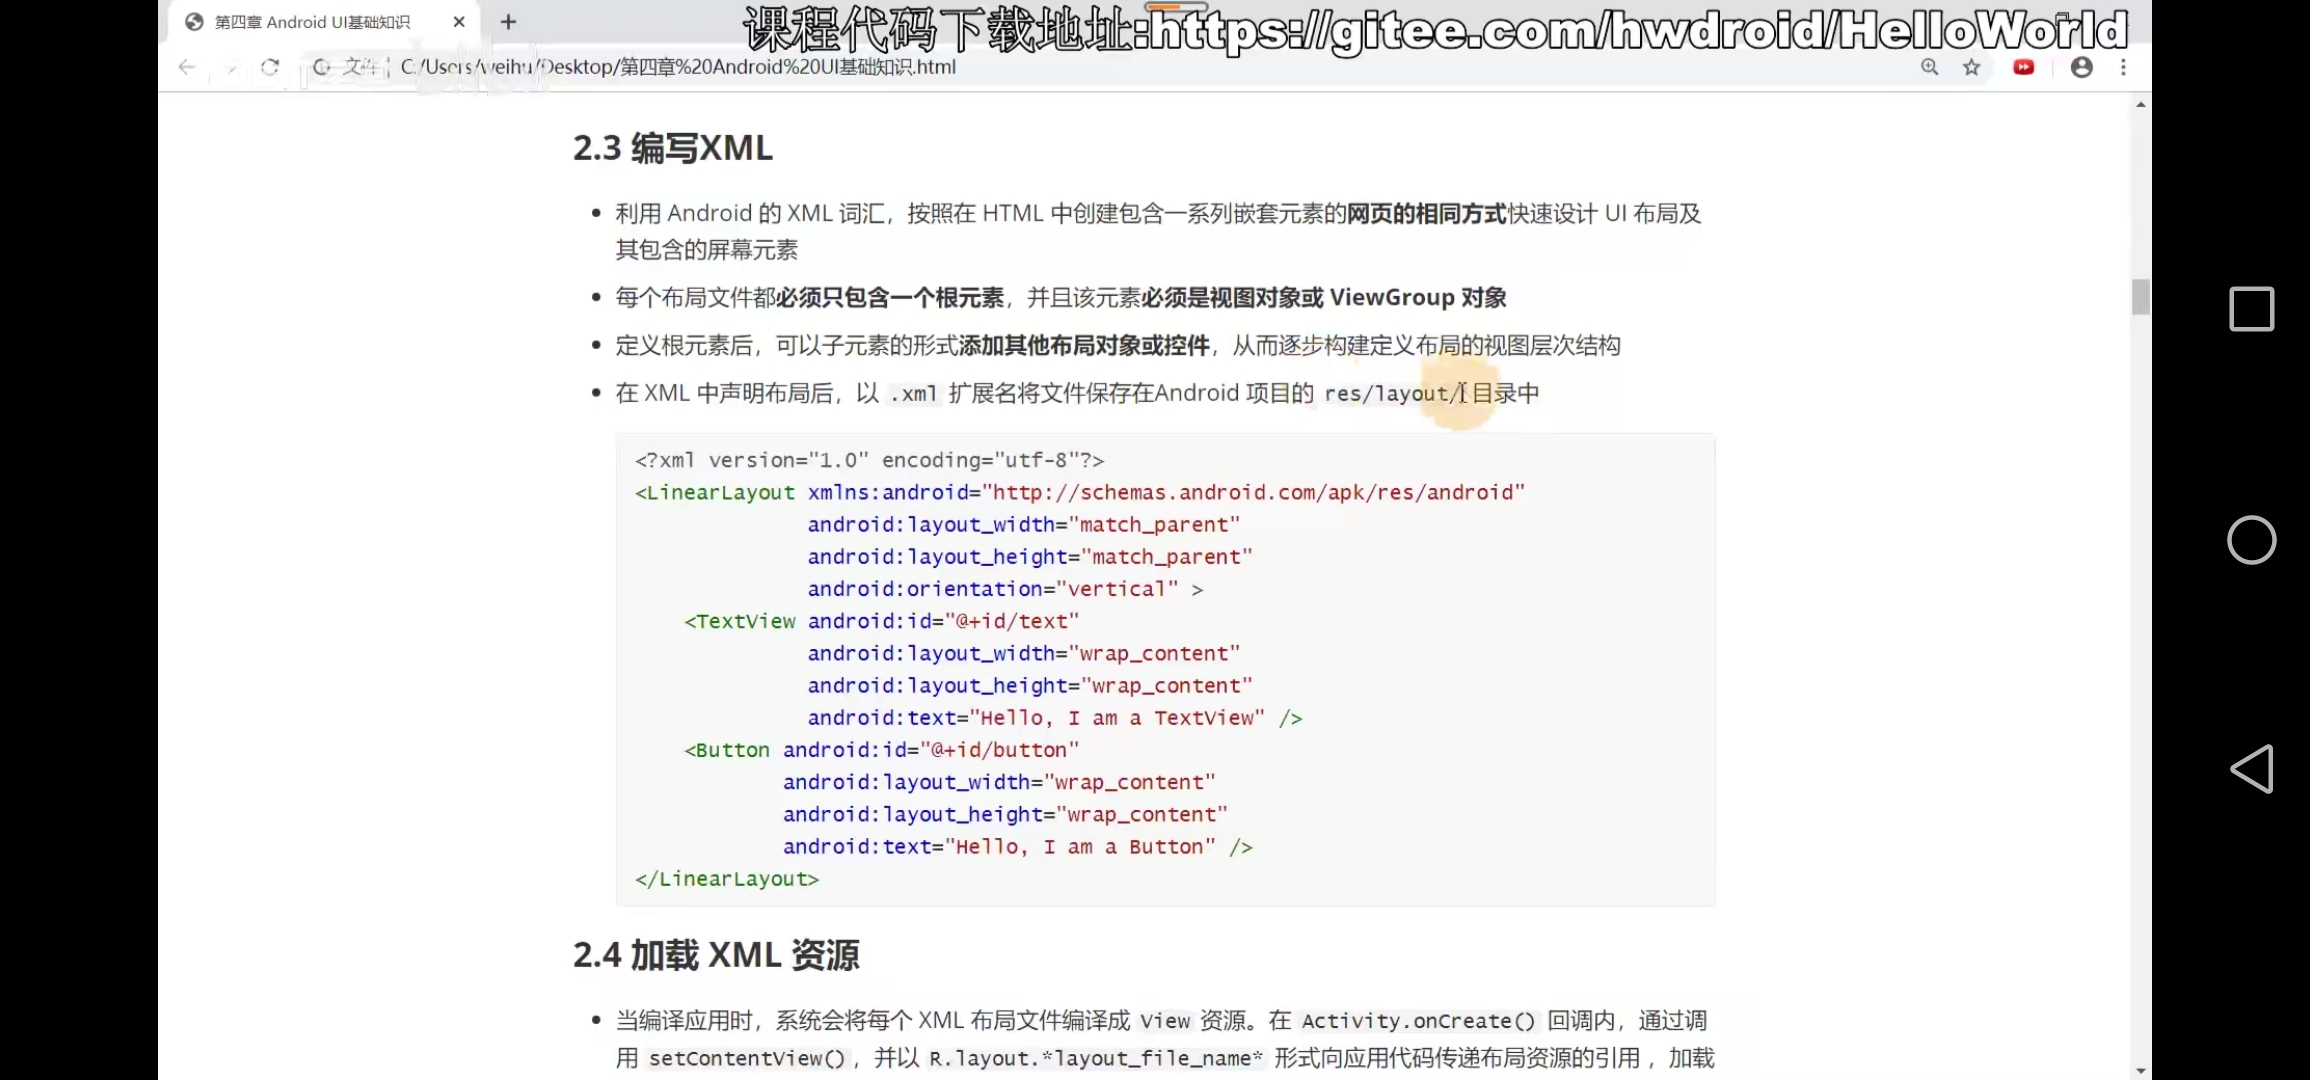Click the <TextView tag in code
The width and height of the screenshot is (2310, 1080).
740,621
